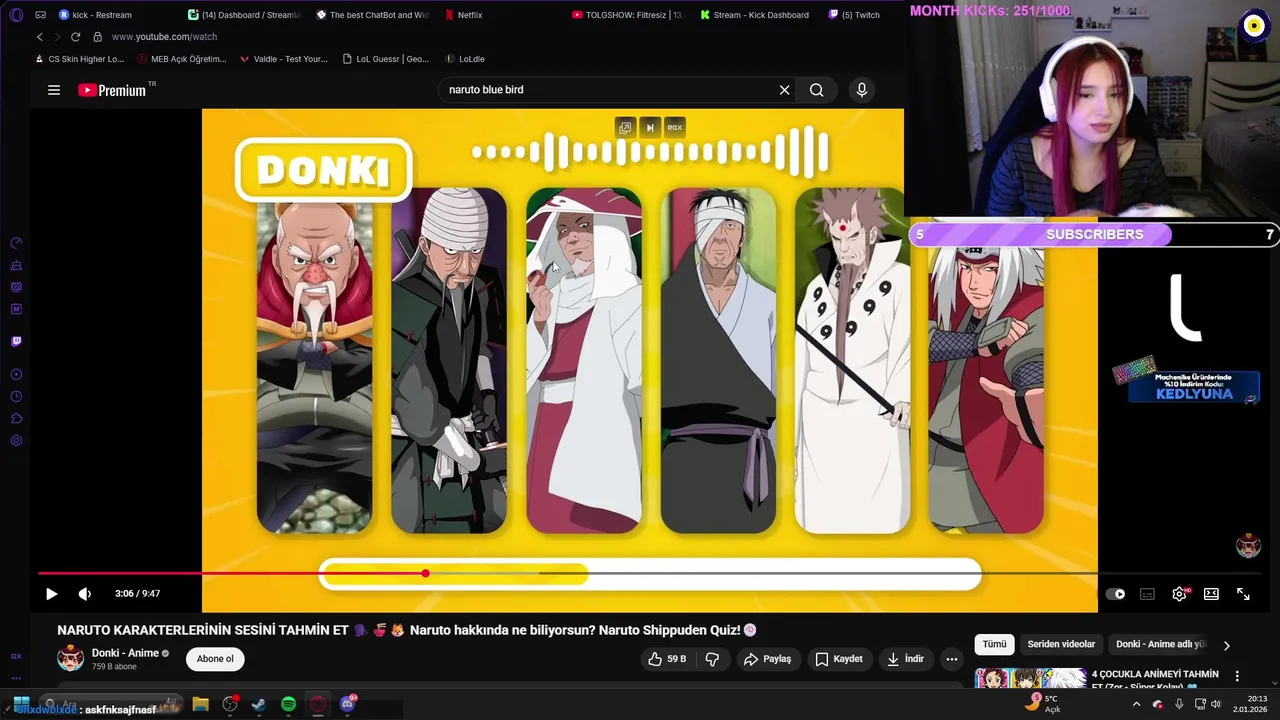Click the skip-forward overlay icon on video

click(650, 127)
